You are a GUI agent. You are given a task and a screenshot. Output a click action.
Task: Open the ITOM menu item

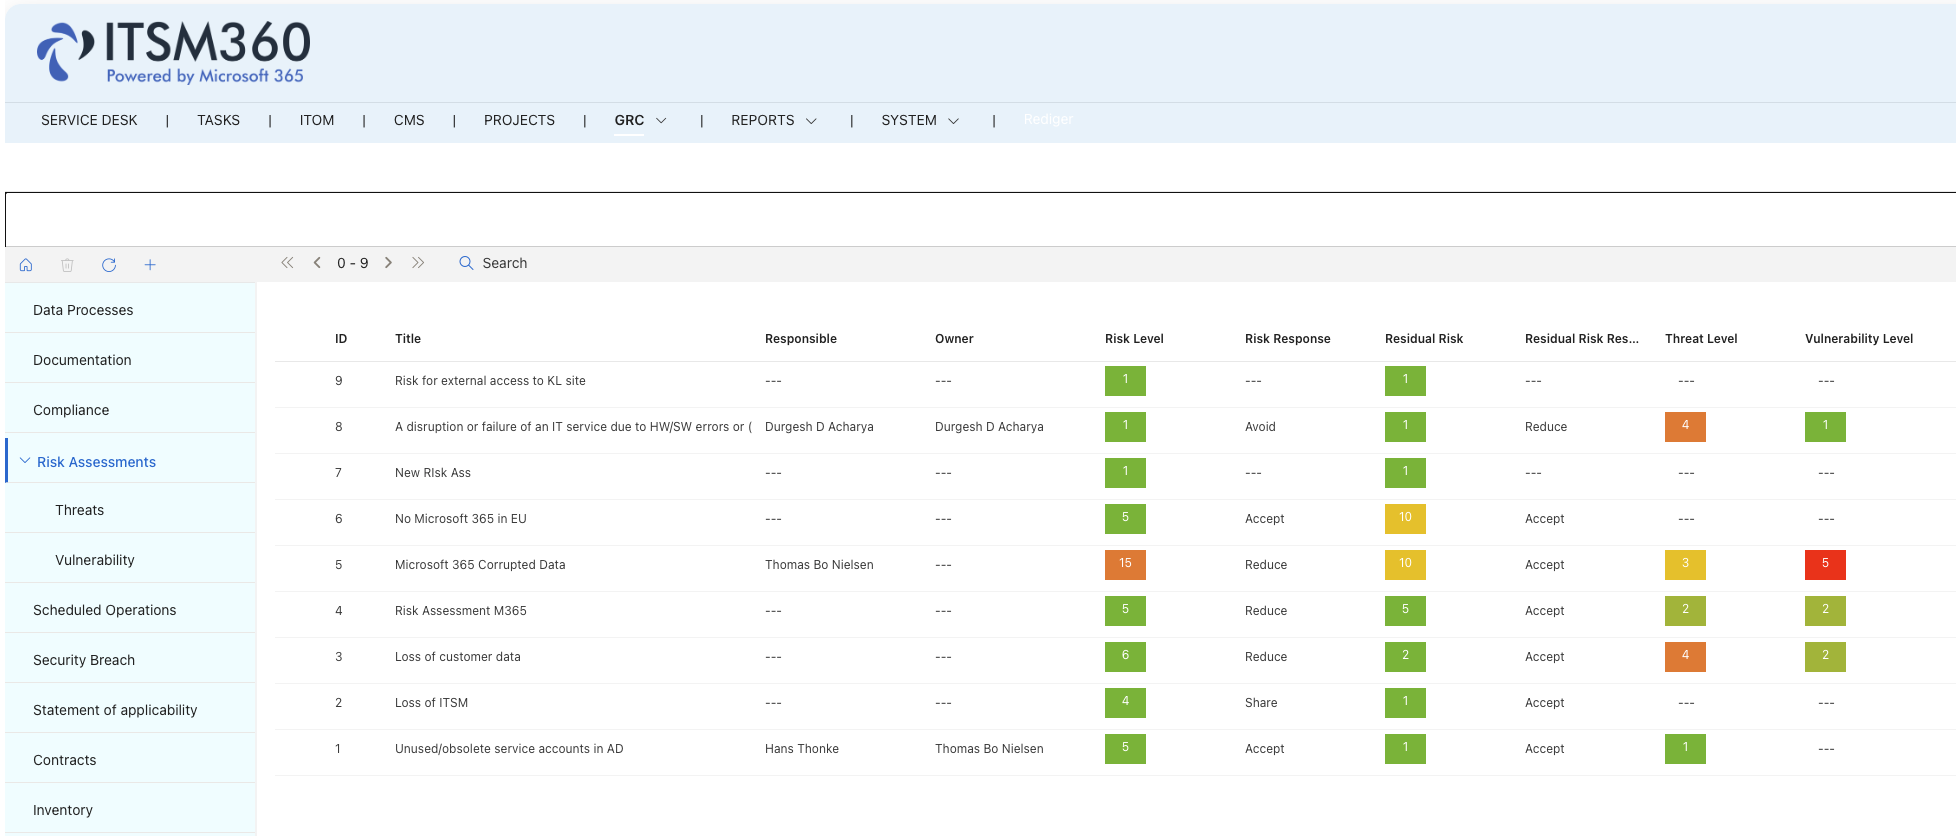(x=317, y=120)
